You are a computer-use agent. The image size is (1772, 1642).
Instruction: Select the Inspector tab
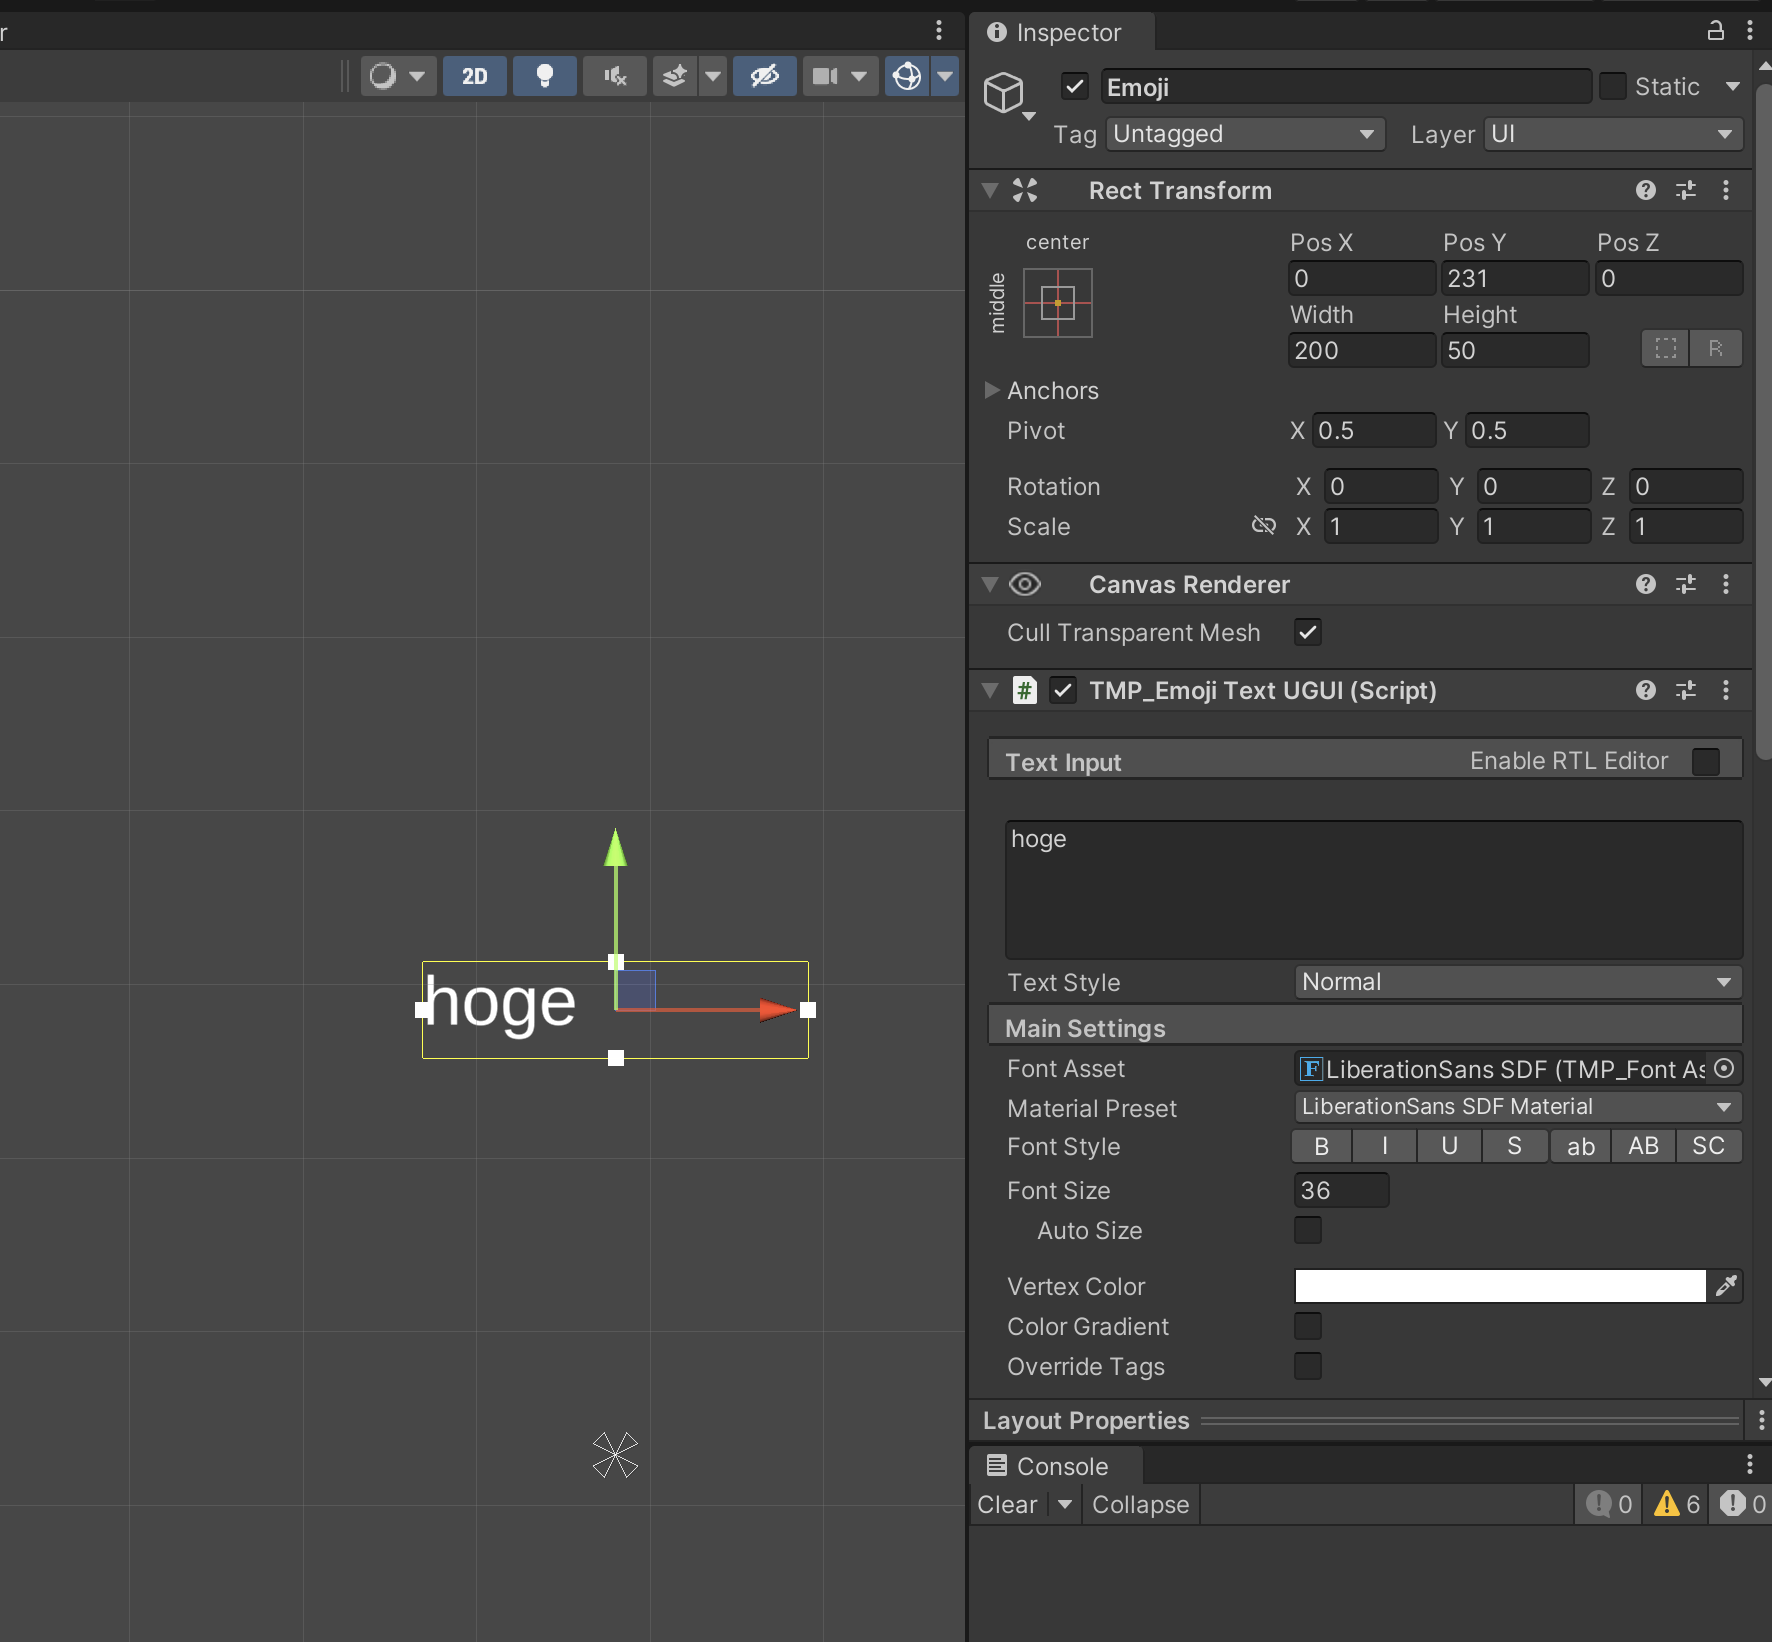1062,32
